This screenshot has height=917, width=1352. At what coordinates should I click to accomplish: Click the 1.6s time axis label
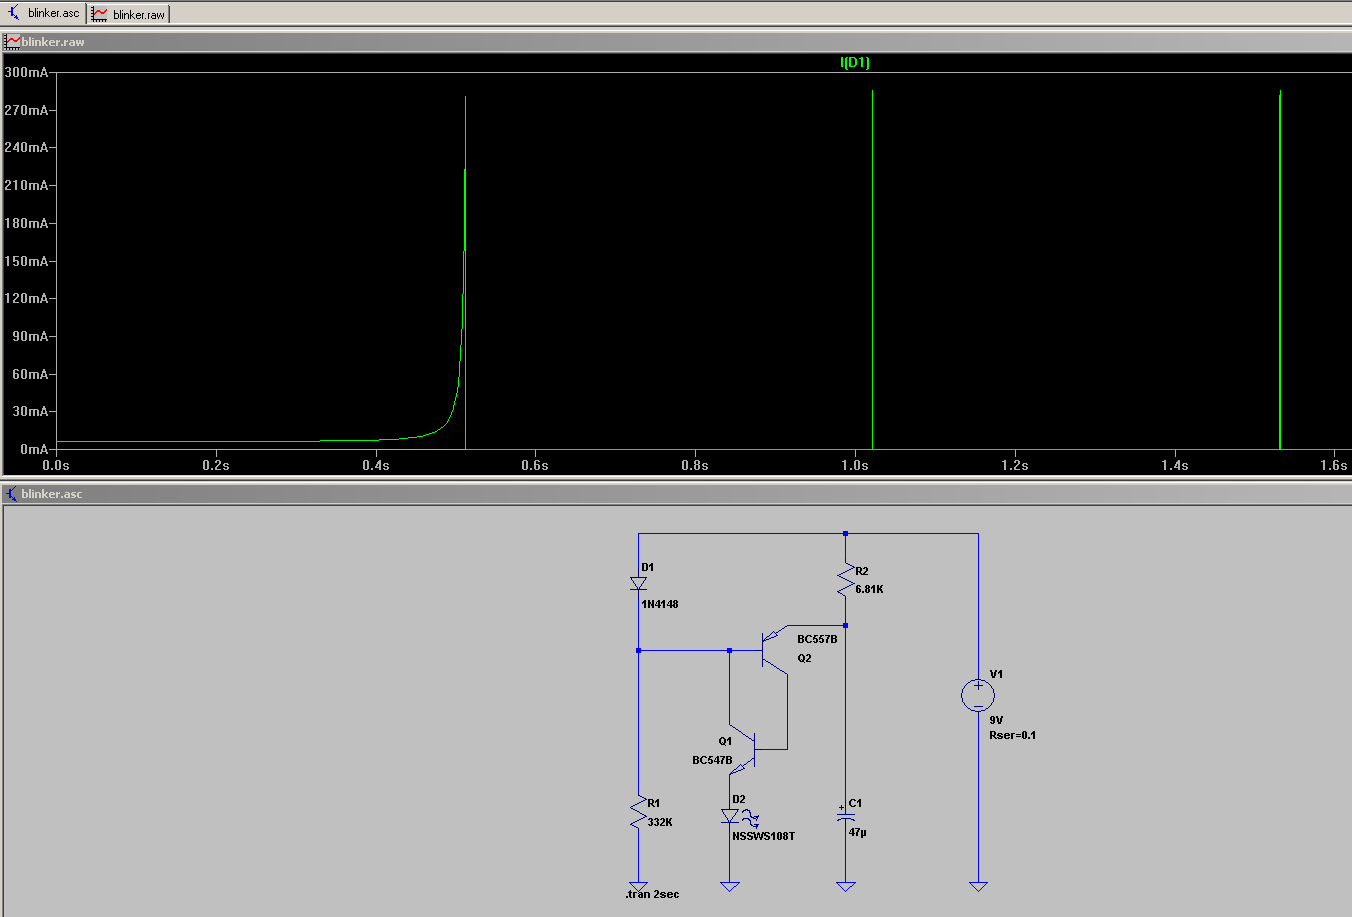(1334, 465)
